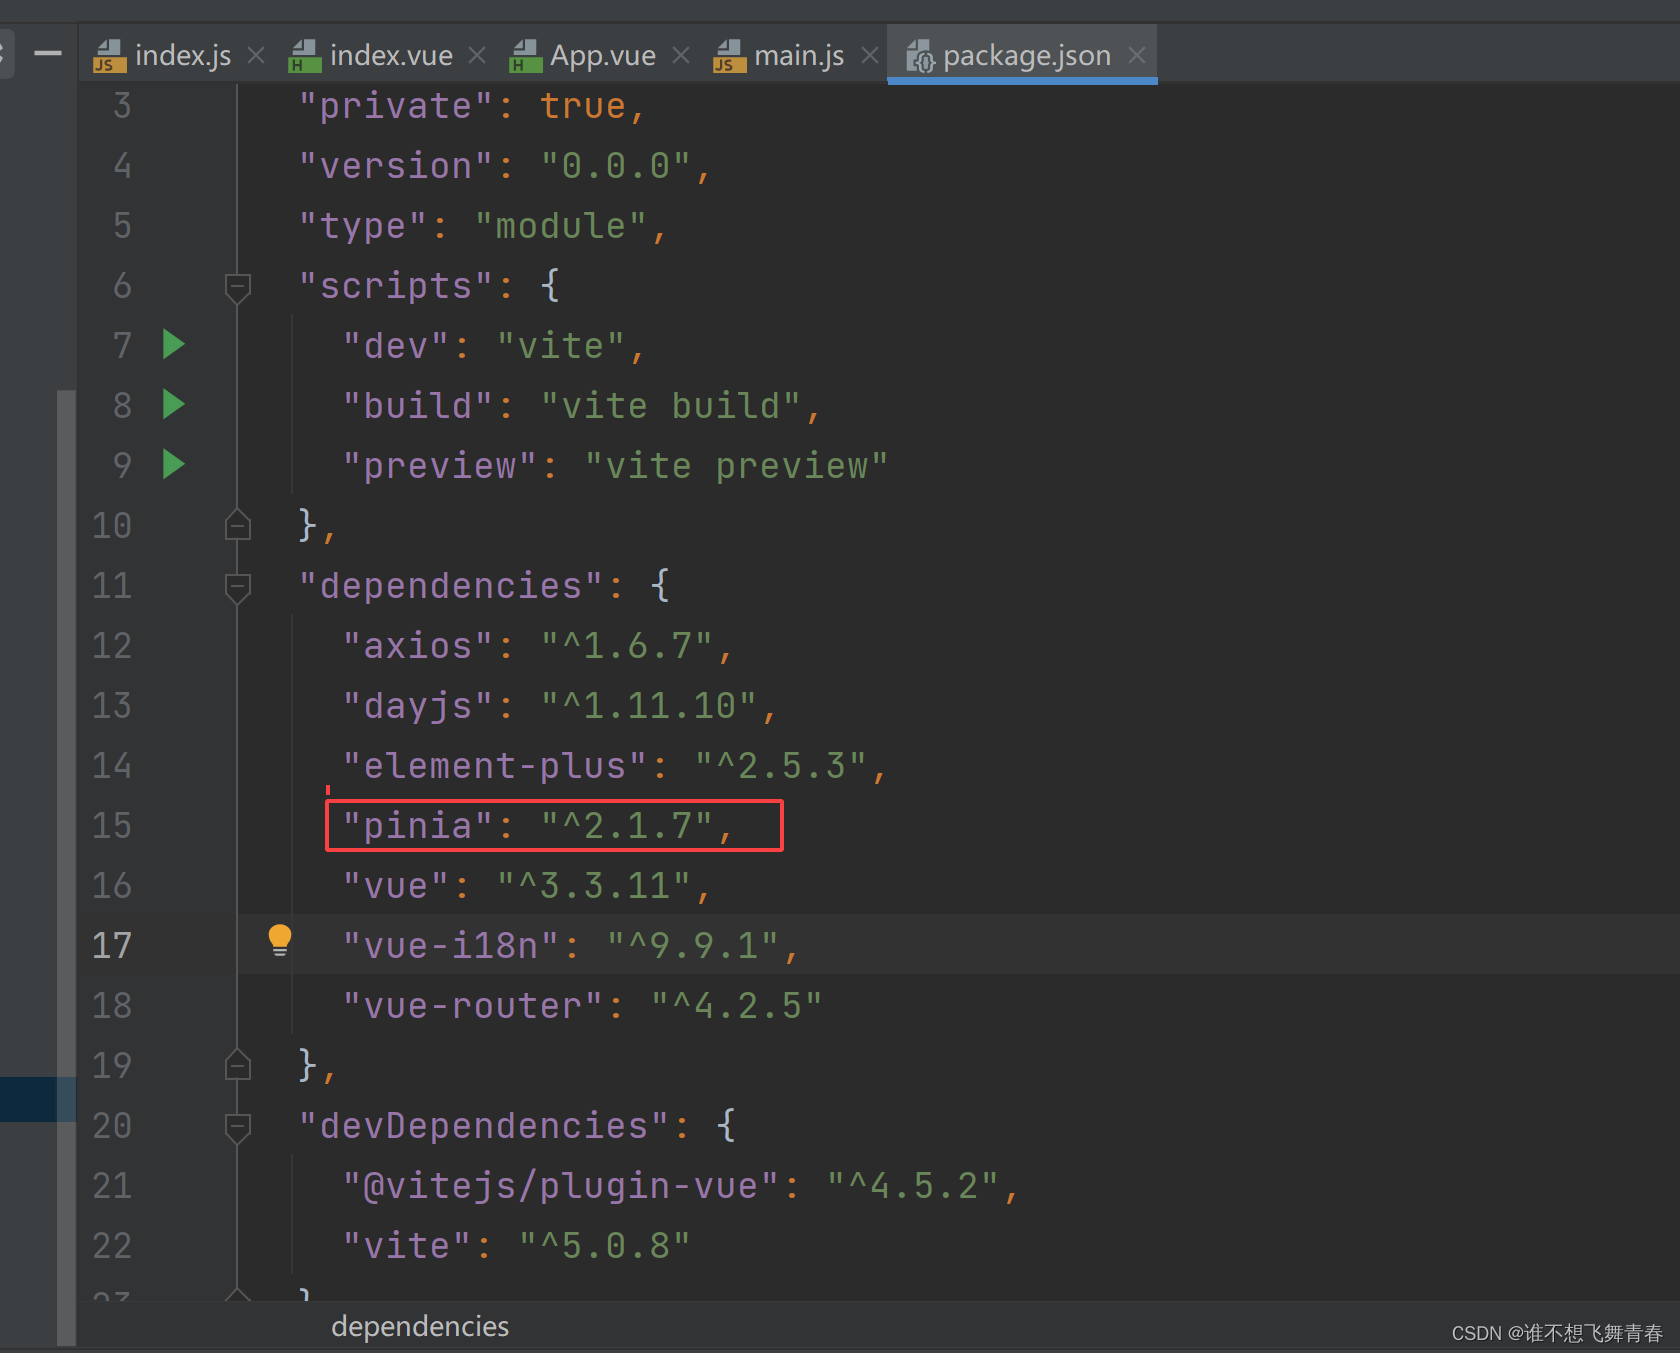Close the index.js tab
Screen dimensions: 1680x1353
(x=257, y=55)
